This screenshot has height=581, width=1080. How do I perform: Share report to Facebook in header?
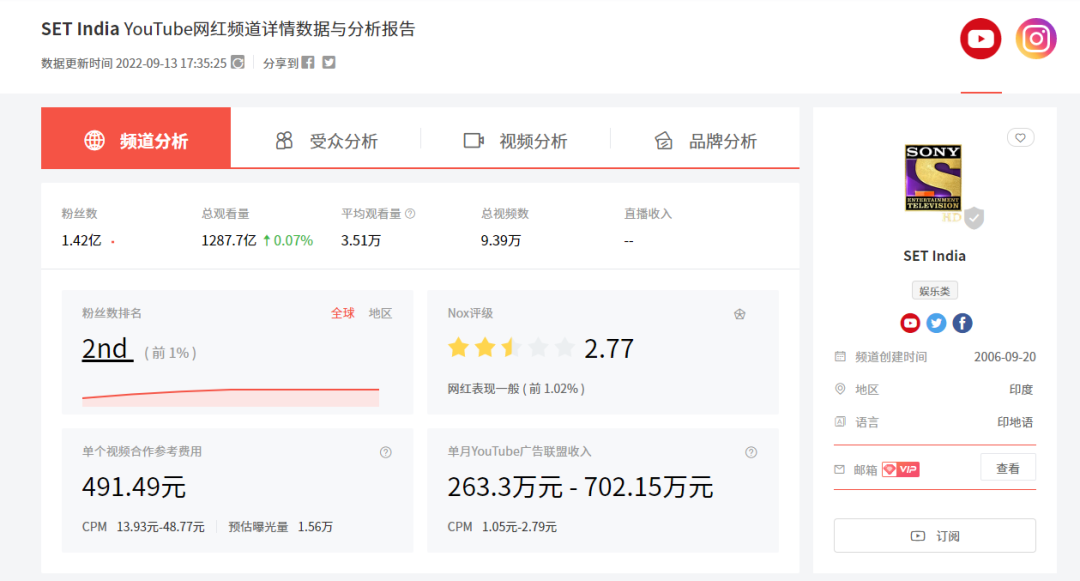308,63
